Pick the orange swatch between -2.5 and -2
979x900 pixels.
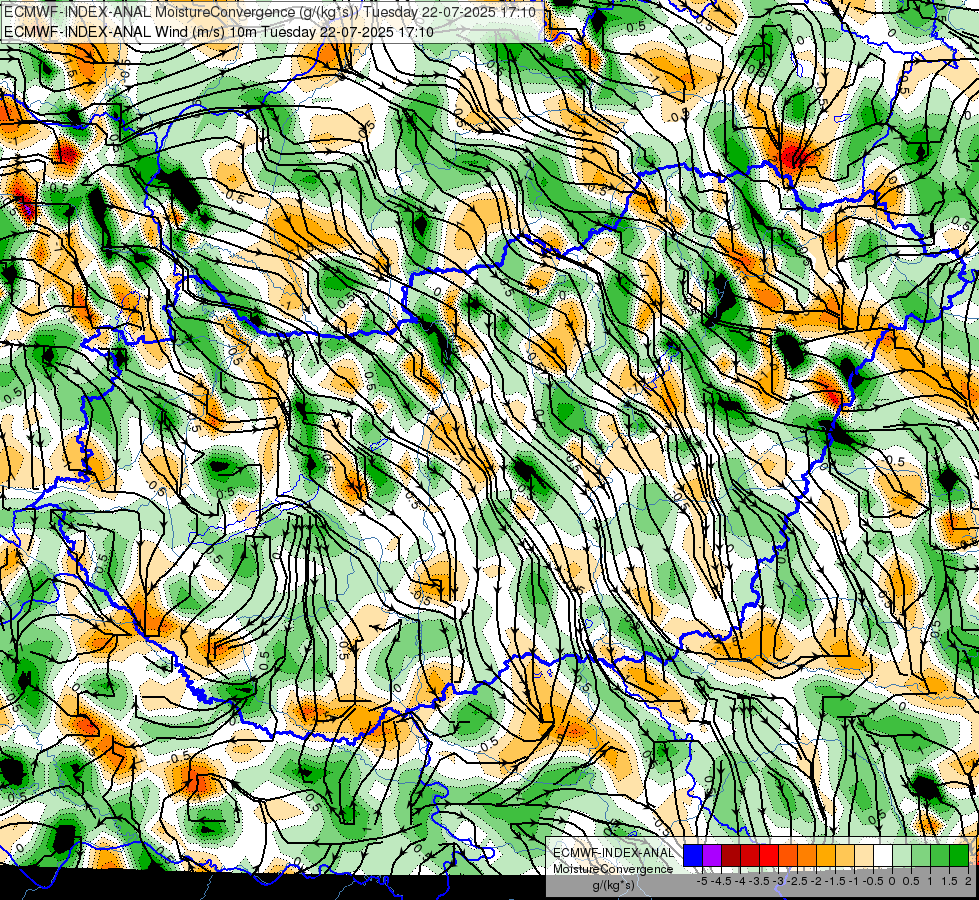[x=807, y=856]
